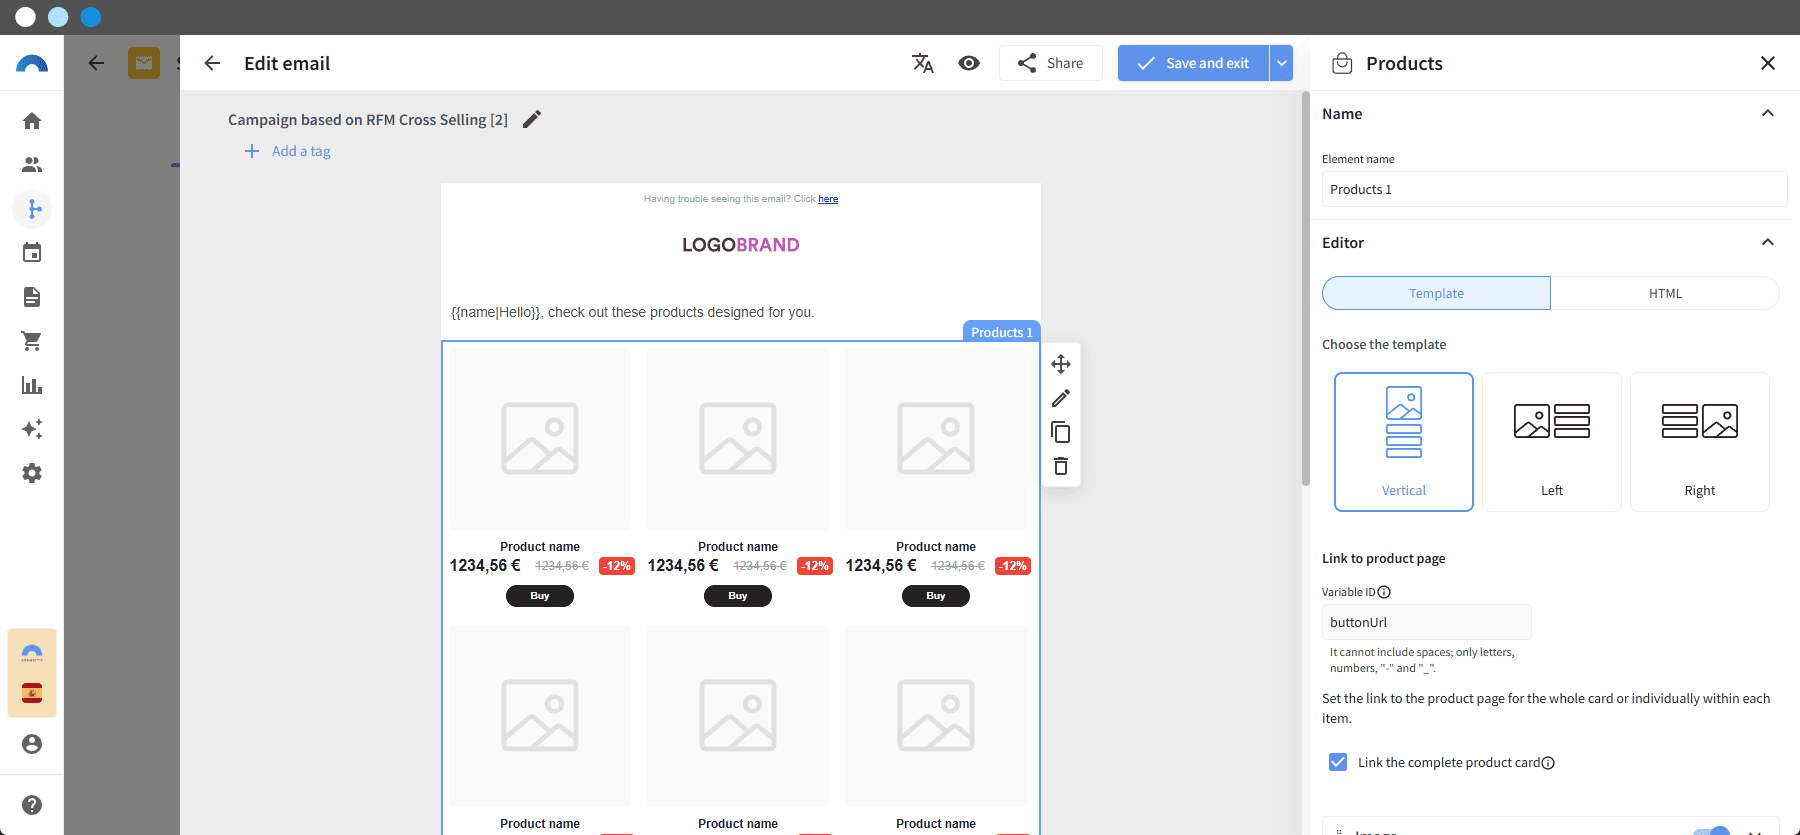The width and height of the screenshot is (1800, 835).
Task: Open the Home section in the sidebar
Action: coord(32,121)
